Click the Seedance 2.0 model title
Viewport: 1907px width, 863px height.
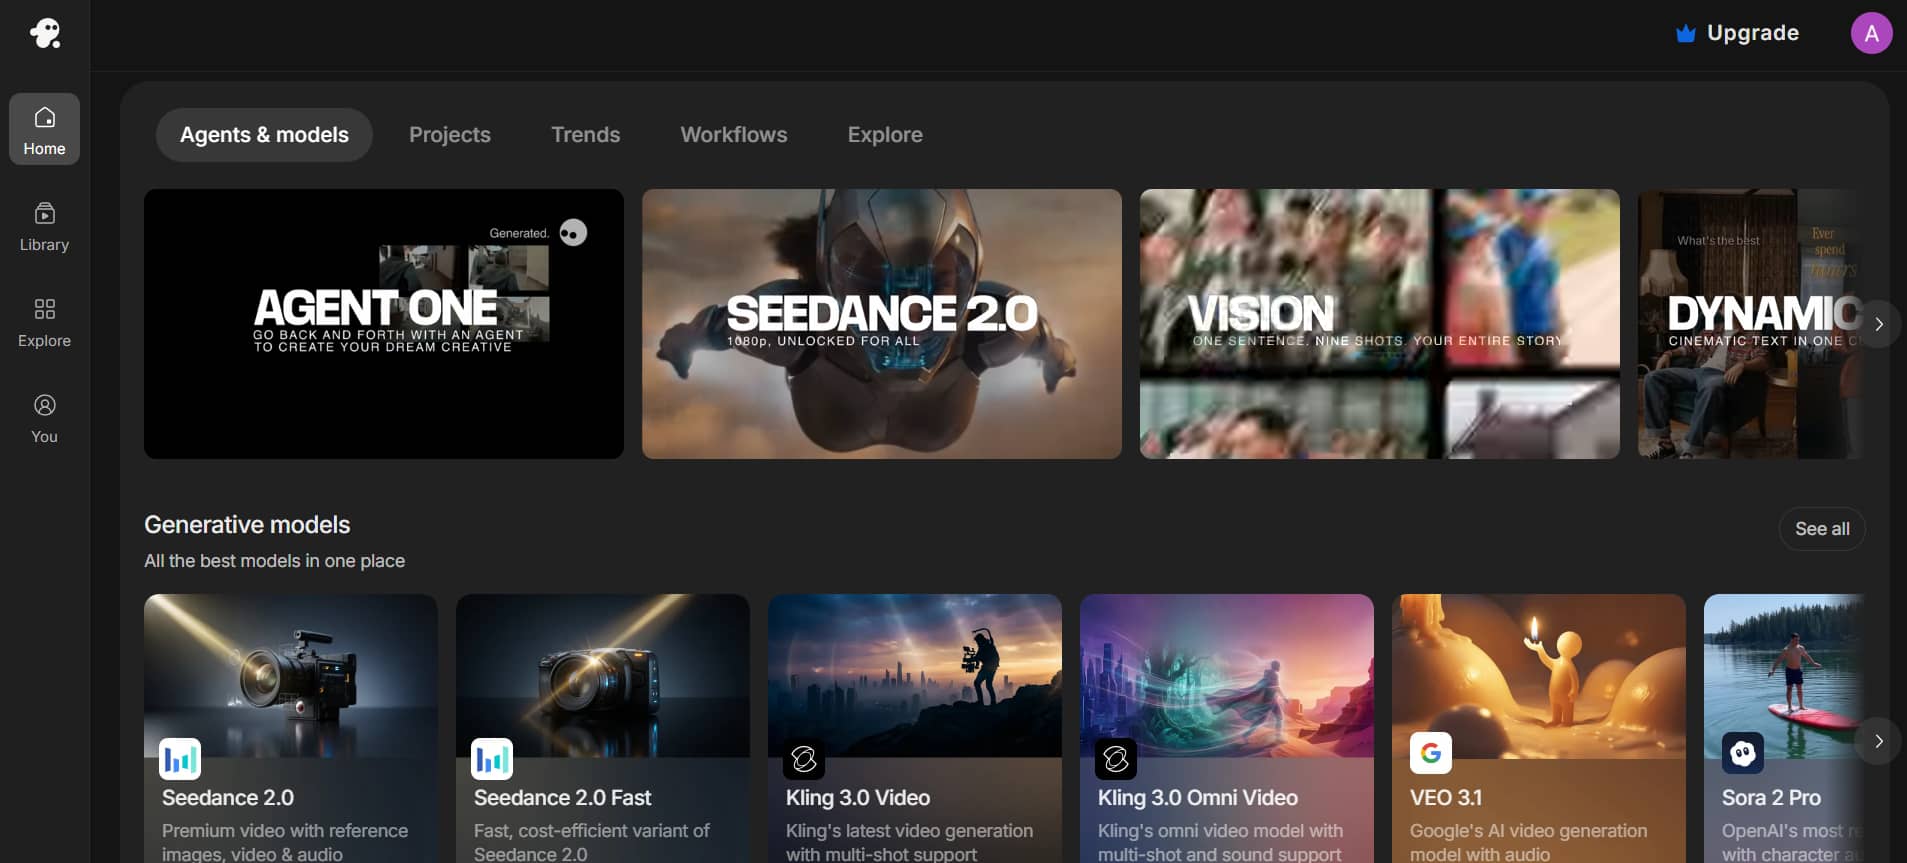click(x=228, y=798)
